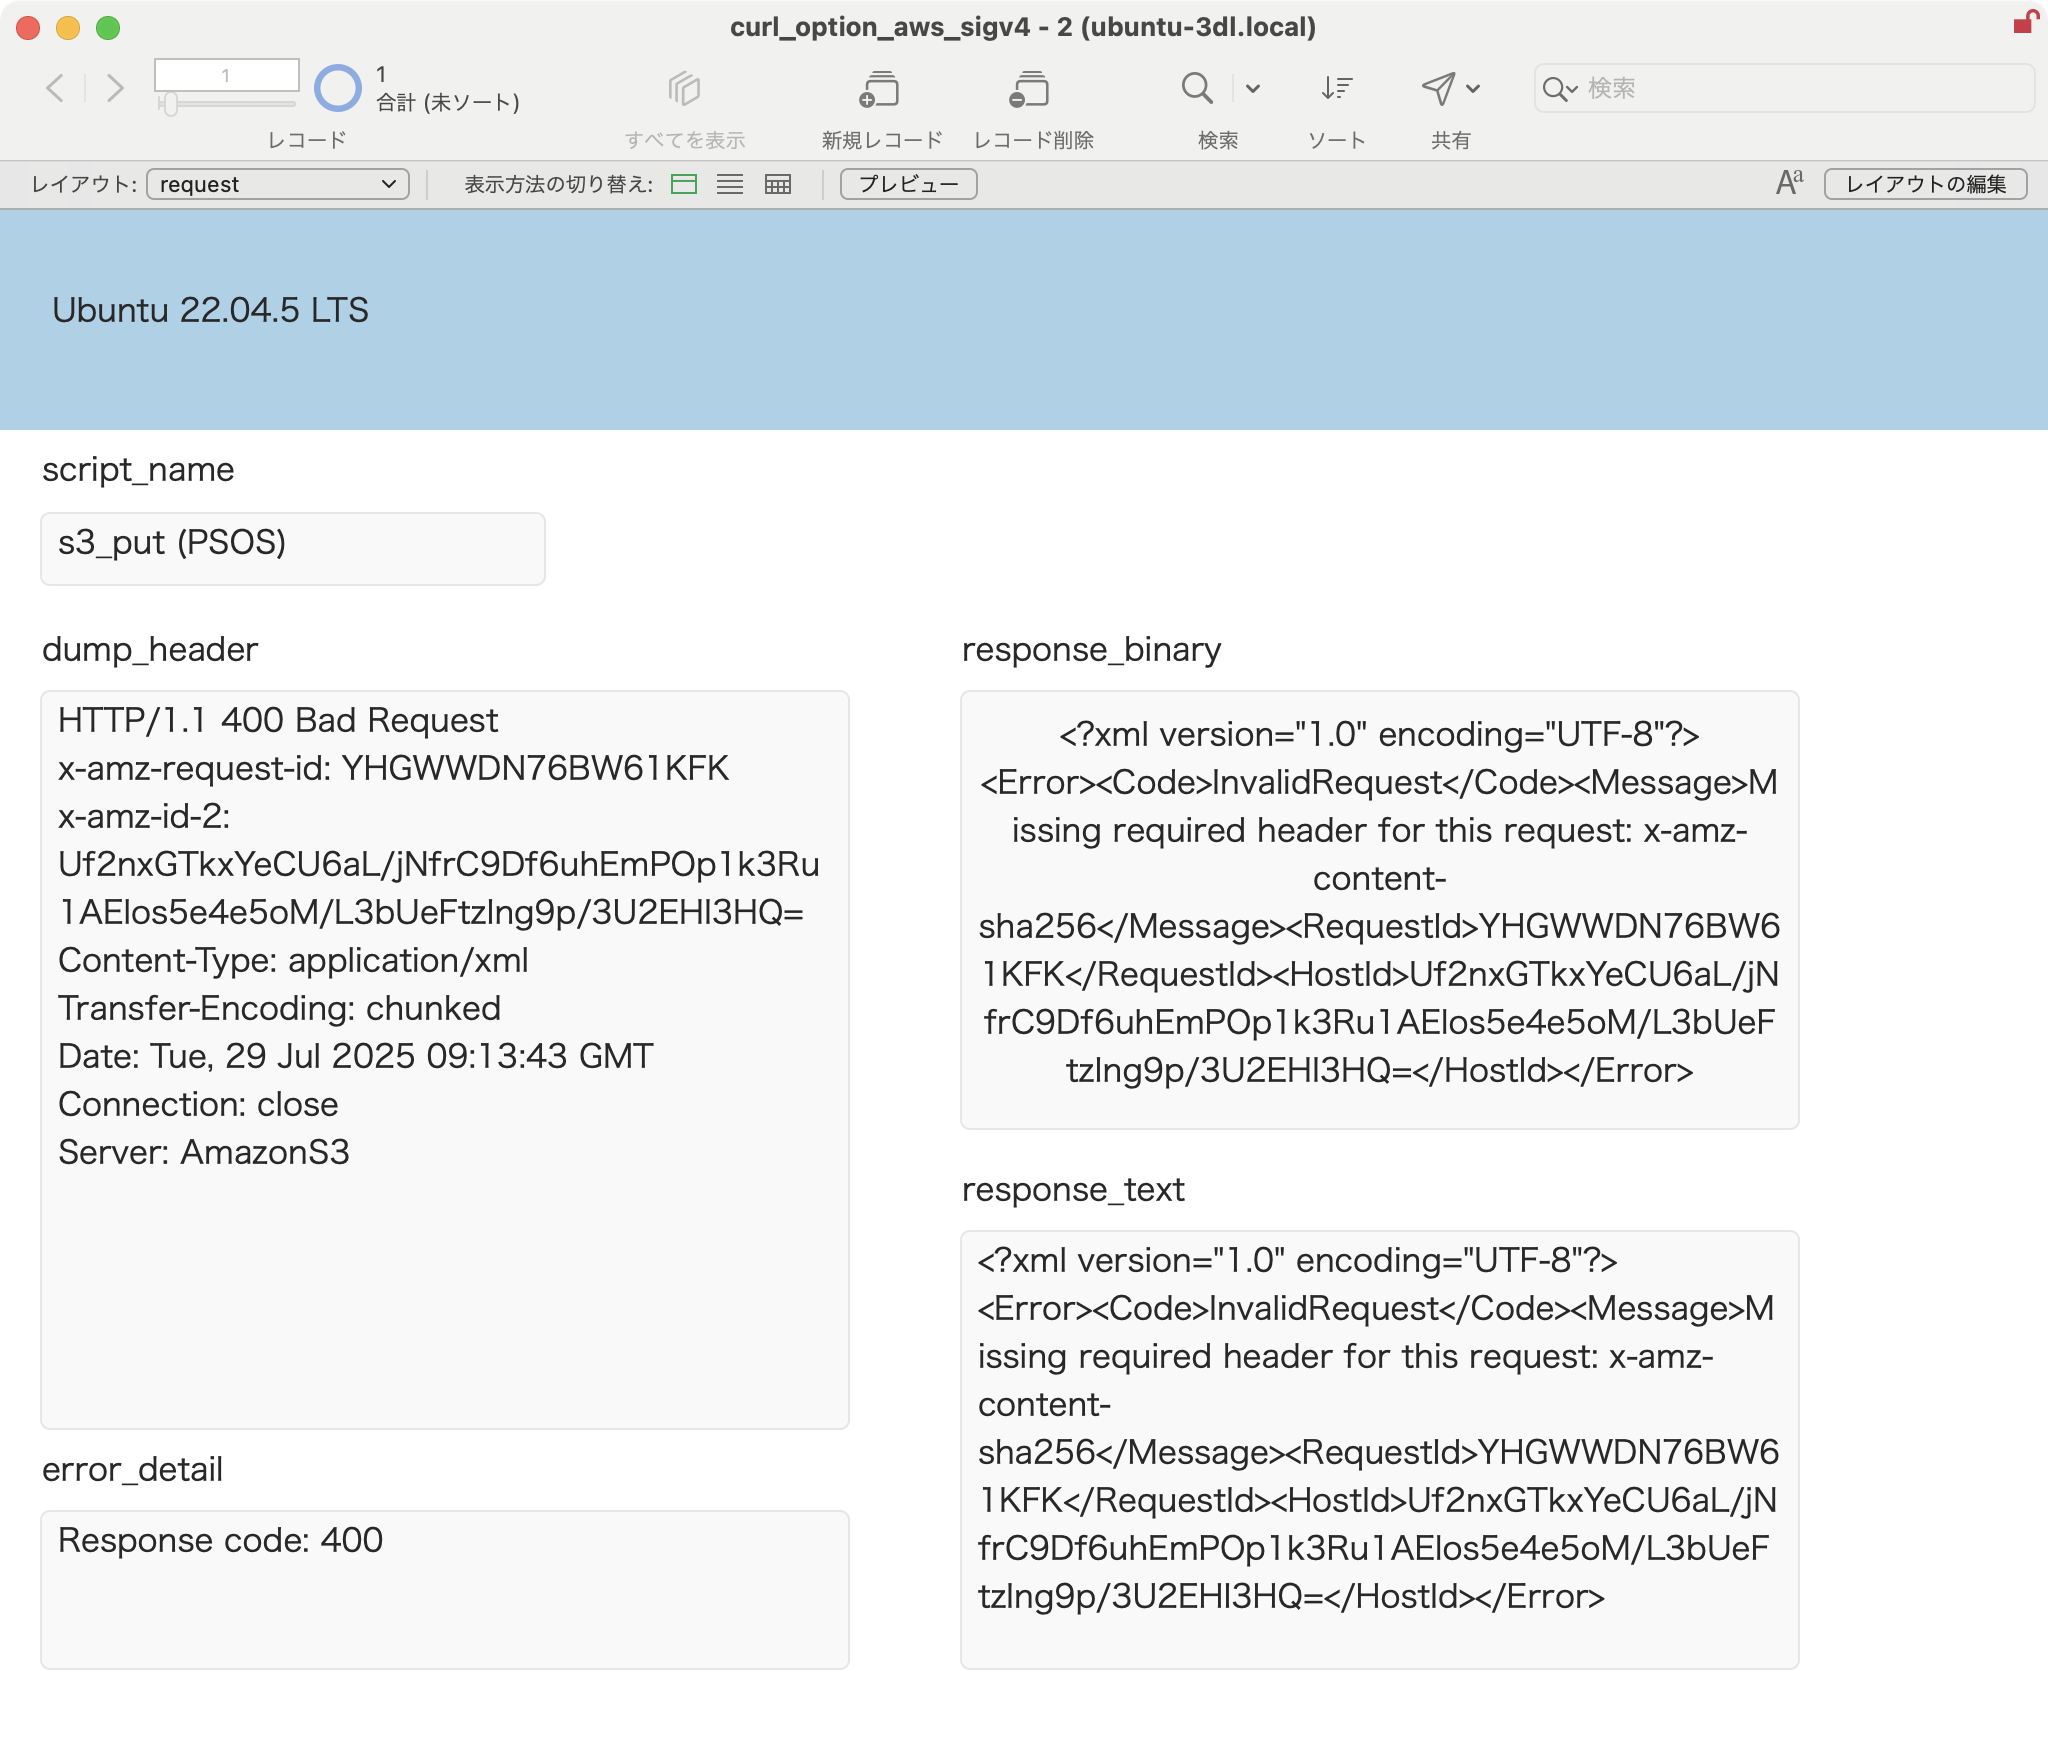Toggle the formatting bar Aa icon

pyautogui.click(x=1790, y=183)
